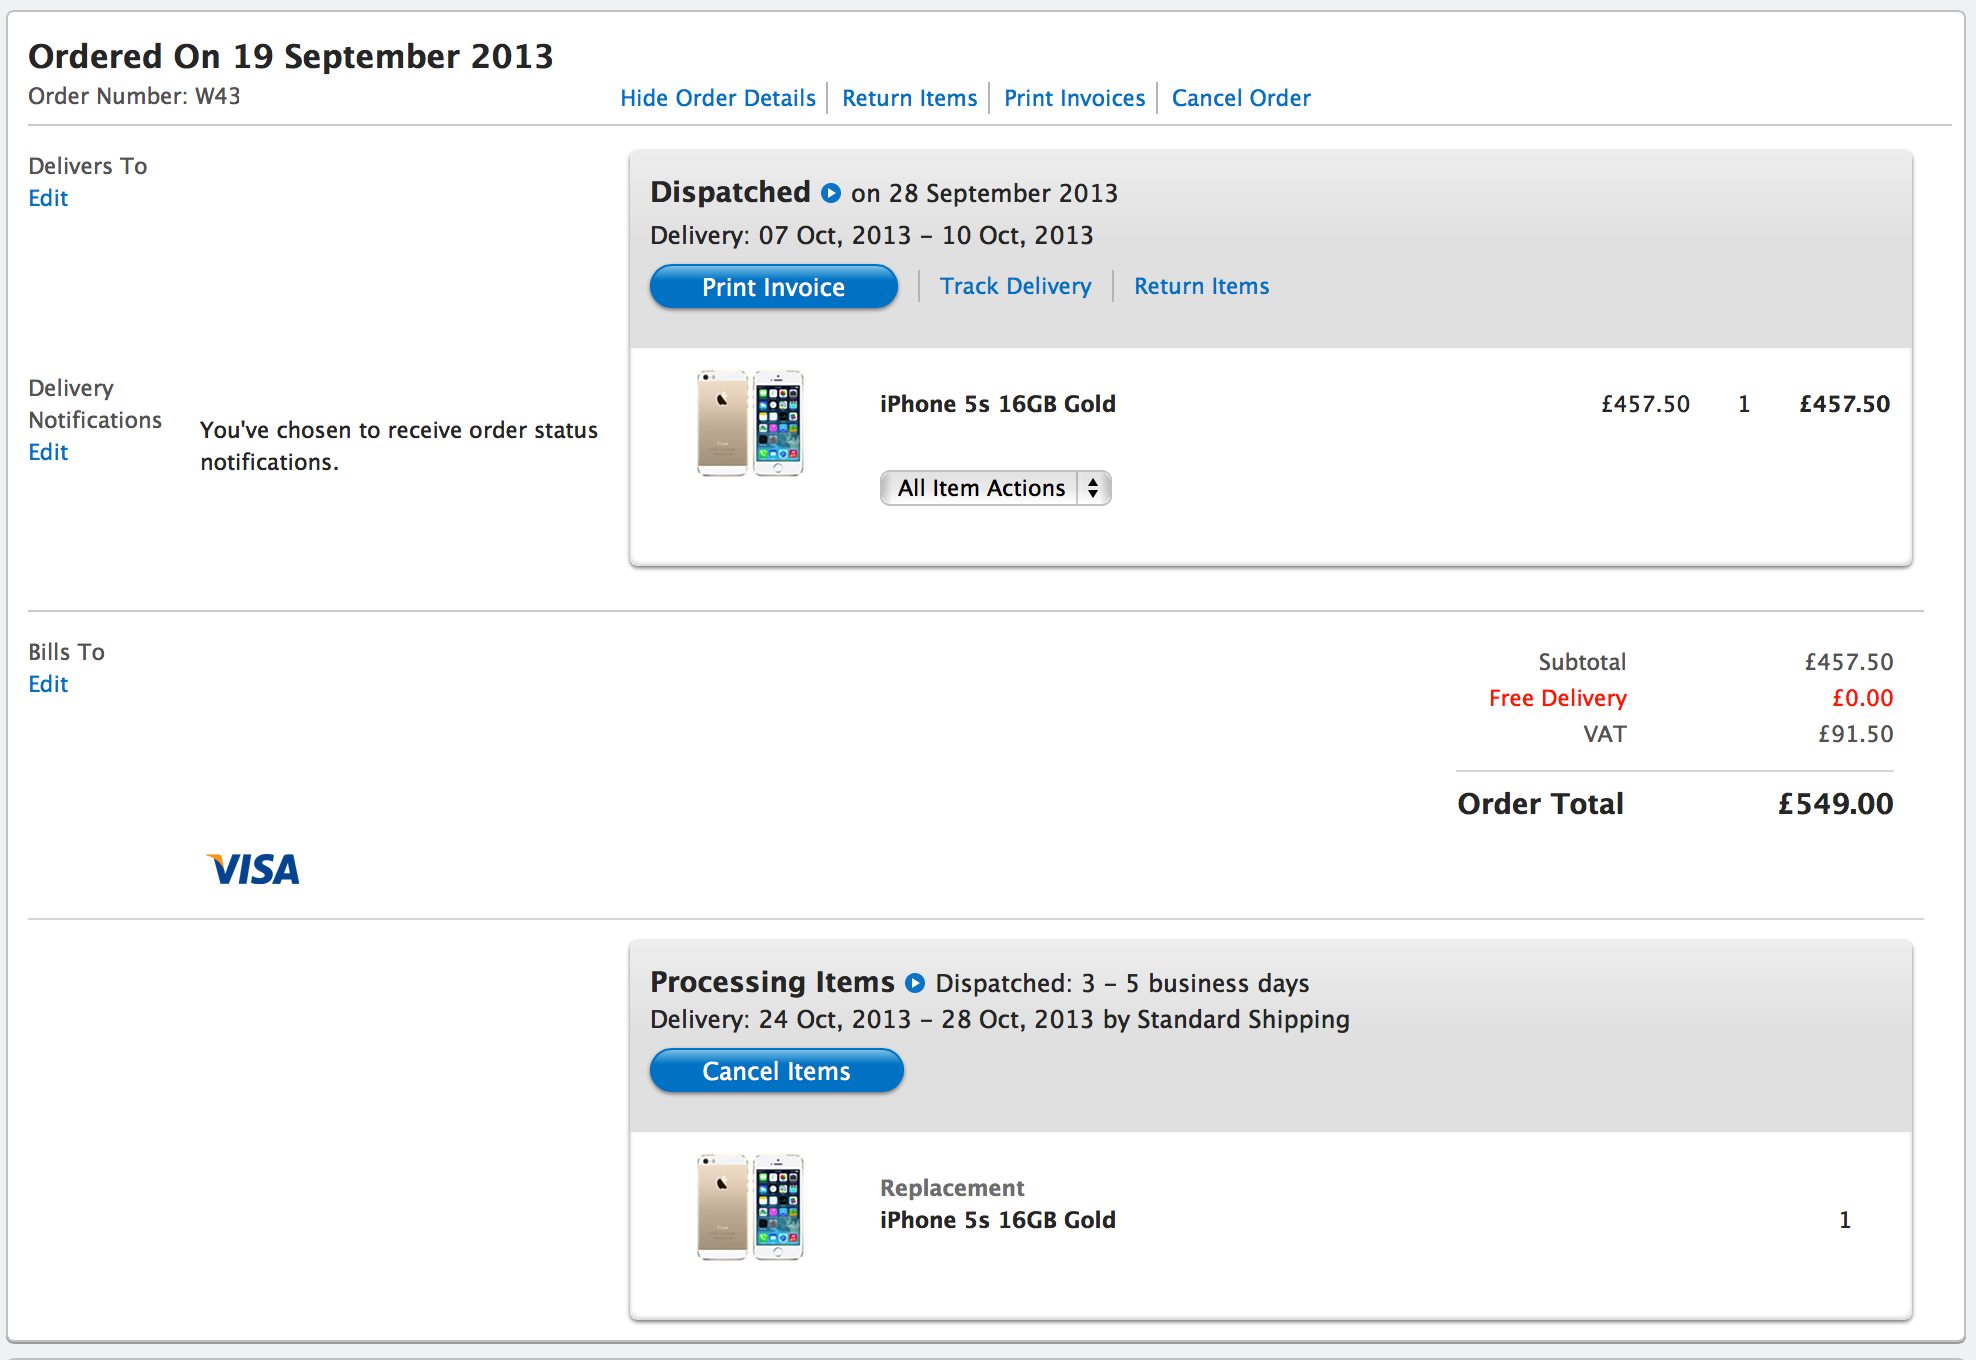
Task: Click the VISA card logo
Action: tap(253, 869)
